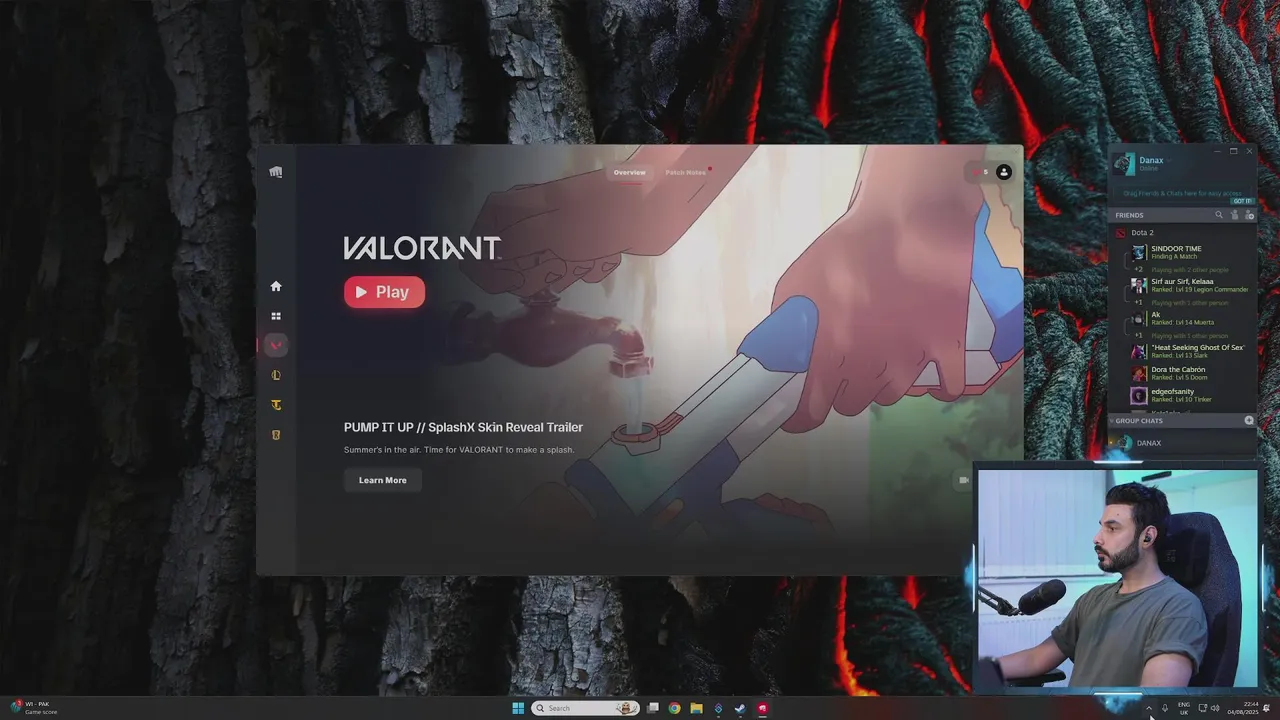Image resolution: width=1280 pixels, height=720 pixels.
Task: Open Steam from the taskbar
Action: coord(740,708)
